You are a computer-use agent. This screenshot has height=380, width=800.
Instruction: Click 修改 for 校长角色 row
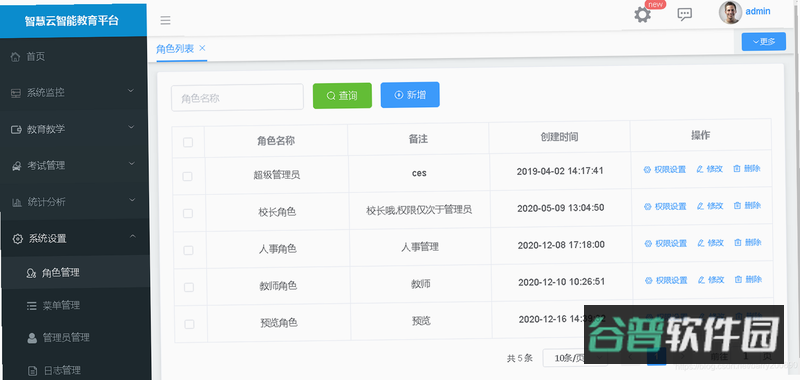click(x=710, y=206)
